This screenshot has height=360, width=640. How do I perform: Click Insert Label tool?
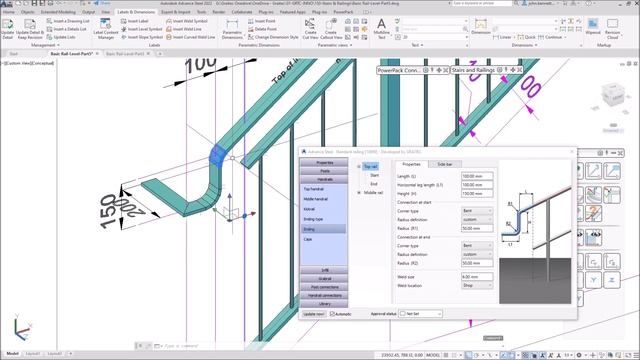135,21
